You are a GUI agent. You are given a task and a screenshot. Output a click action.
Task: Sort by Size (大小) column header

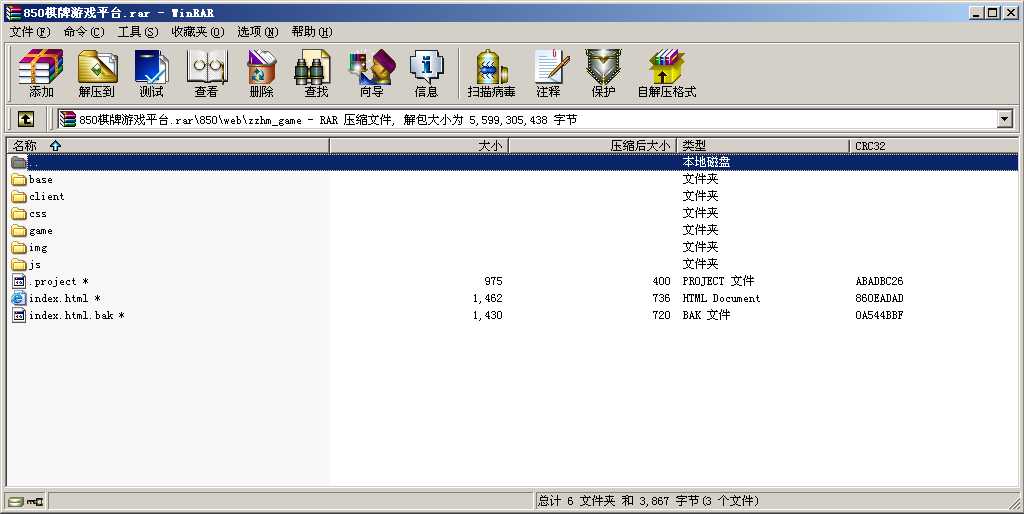419,146
